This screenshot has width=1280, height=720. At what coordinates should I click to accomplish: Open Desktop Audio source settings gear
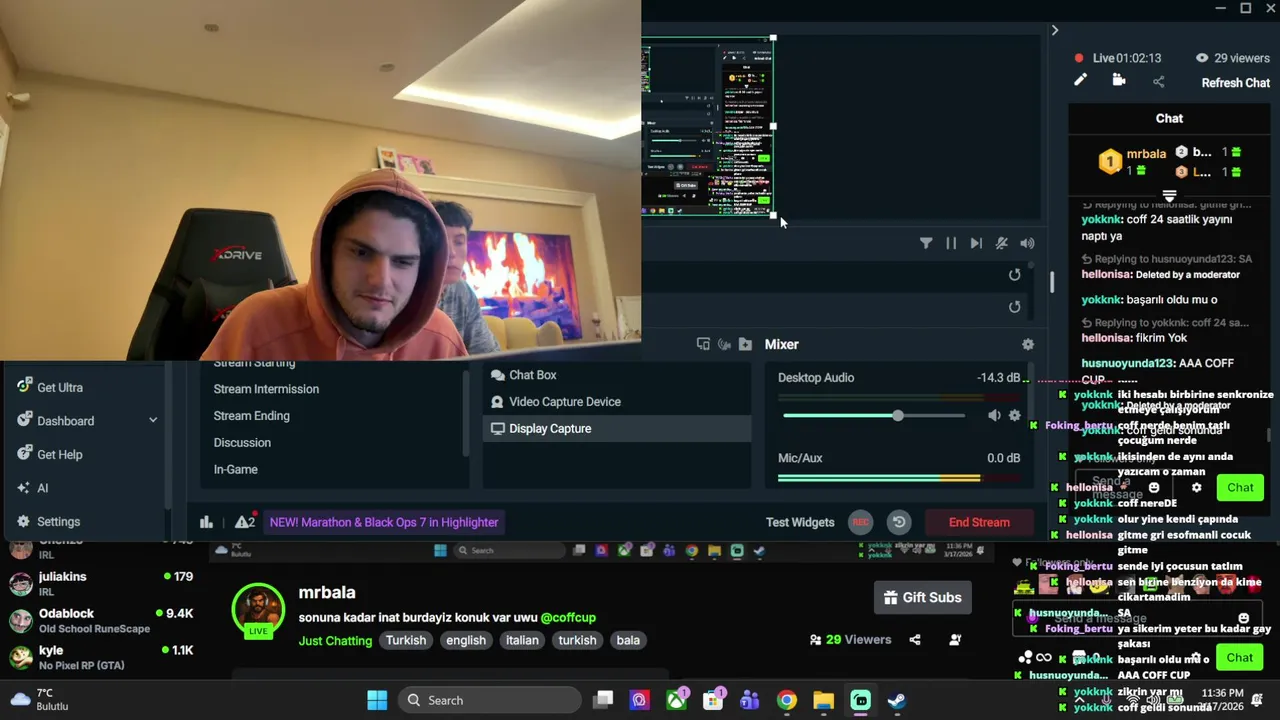[1014, 416]
